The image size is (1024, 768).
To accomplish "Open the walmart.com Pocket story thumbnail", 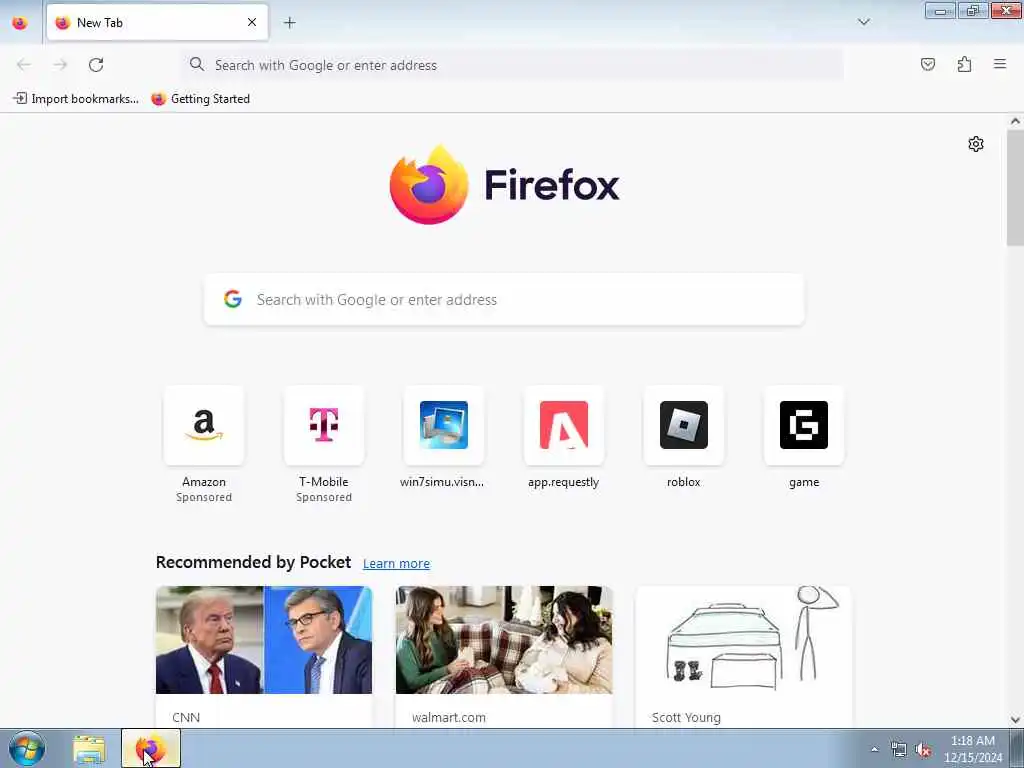I will [x=504, y=640].
